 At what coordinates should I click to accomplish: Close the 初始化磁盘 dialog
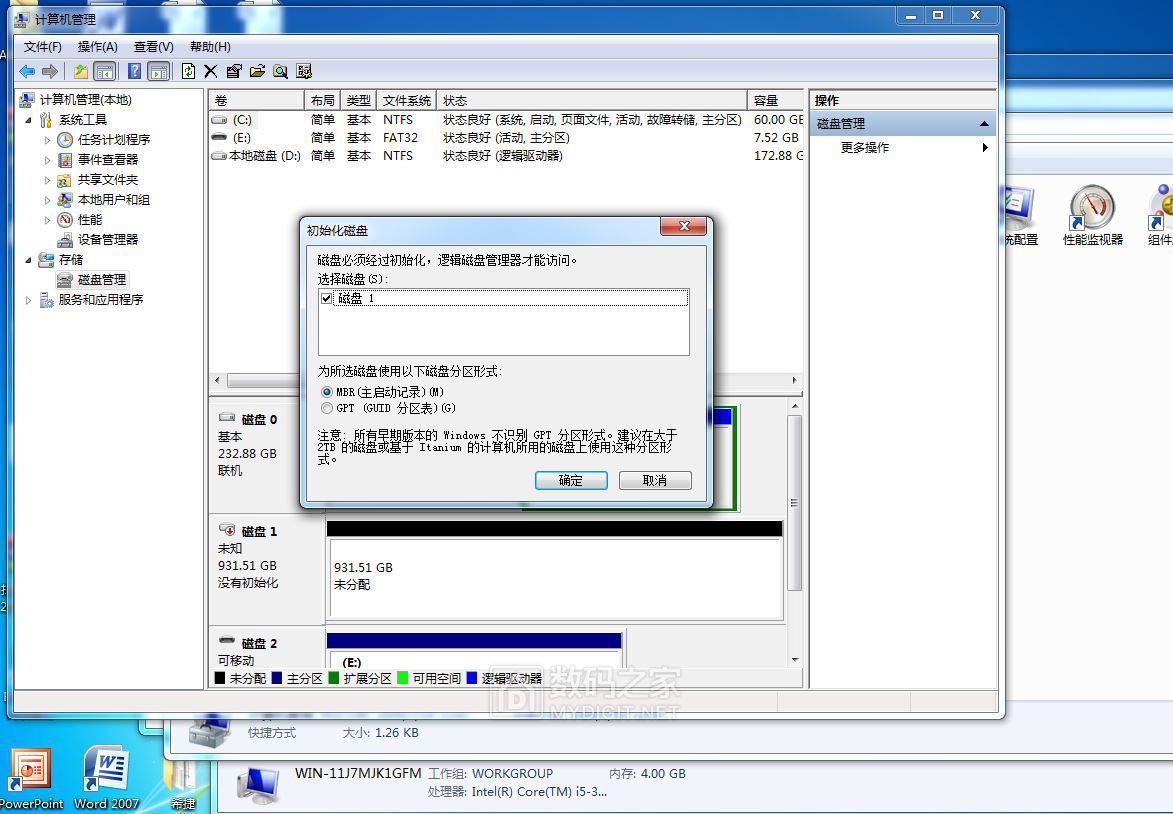click(x=683, y=226)
